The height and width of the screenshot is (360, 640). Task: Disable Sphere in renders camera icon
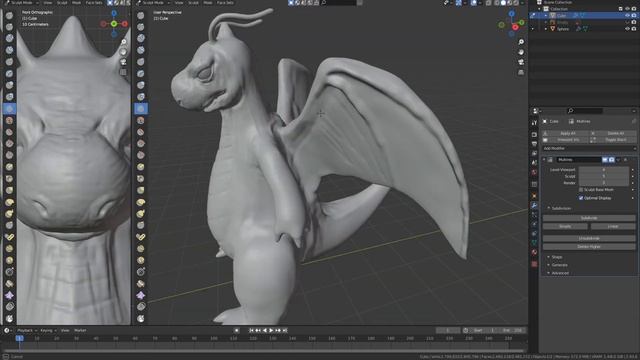pyautogui.click(x=634, y=29)
